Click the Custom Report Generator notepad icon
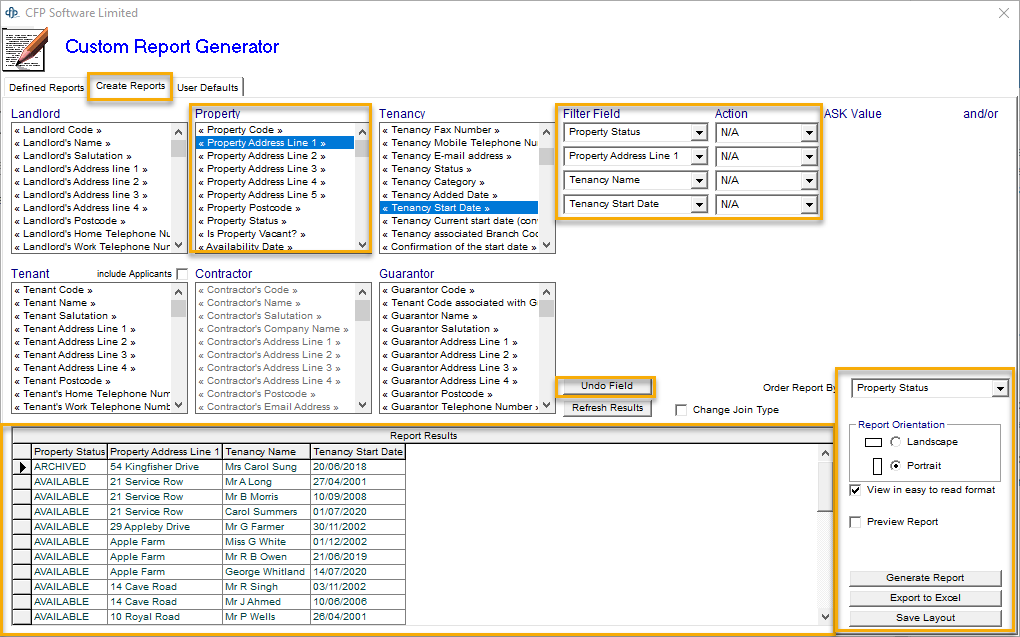The width and height of the screenshot is (1020, 637). pos(26,49)
